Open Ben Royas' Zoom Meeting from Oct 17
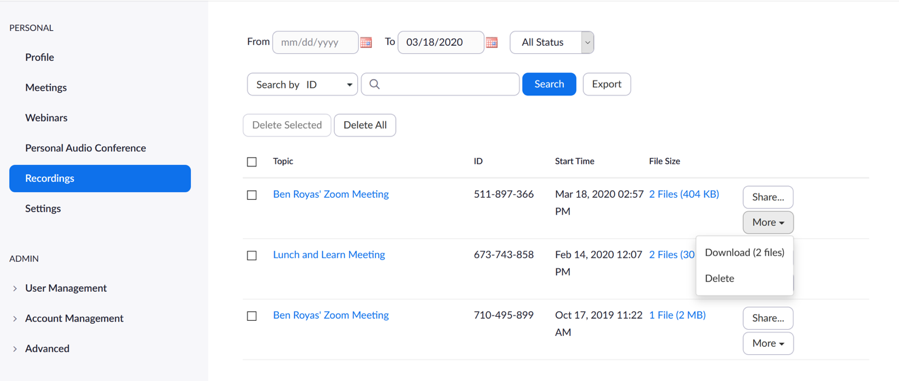899x381 pixels. pyautogui.click(x=331, y=315)
